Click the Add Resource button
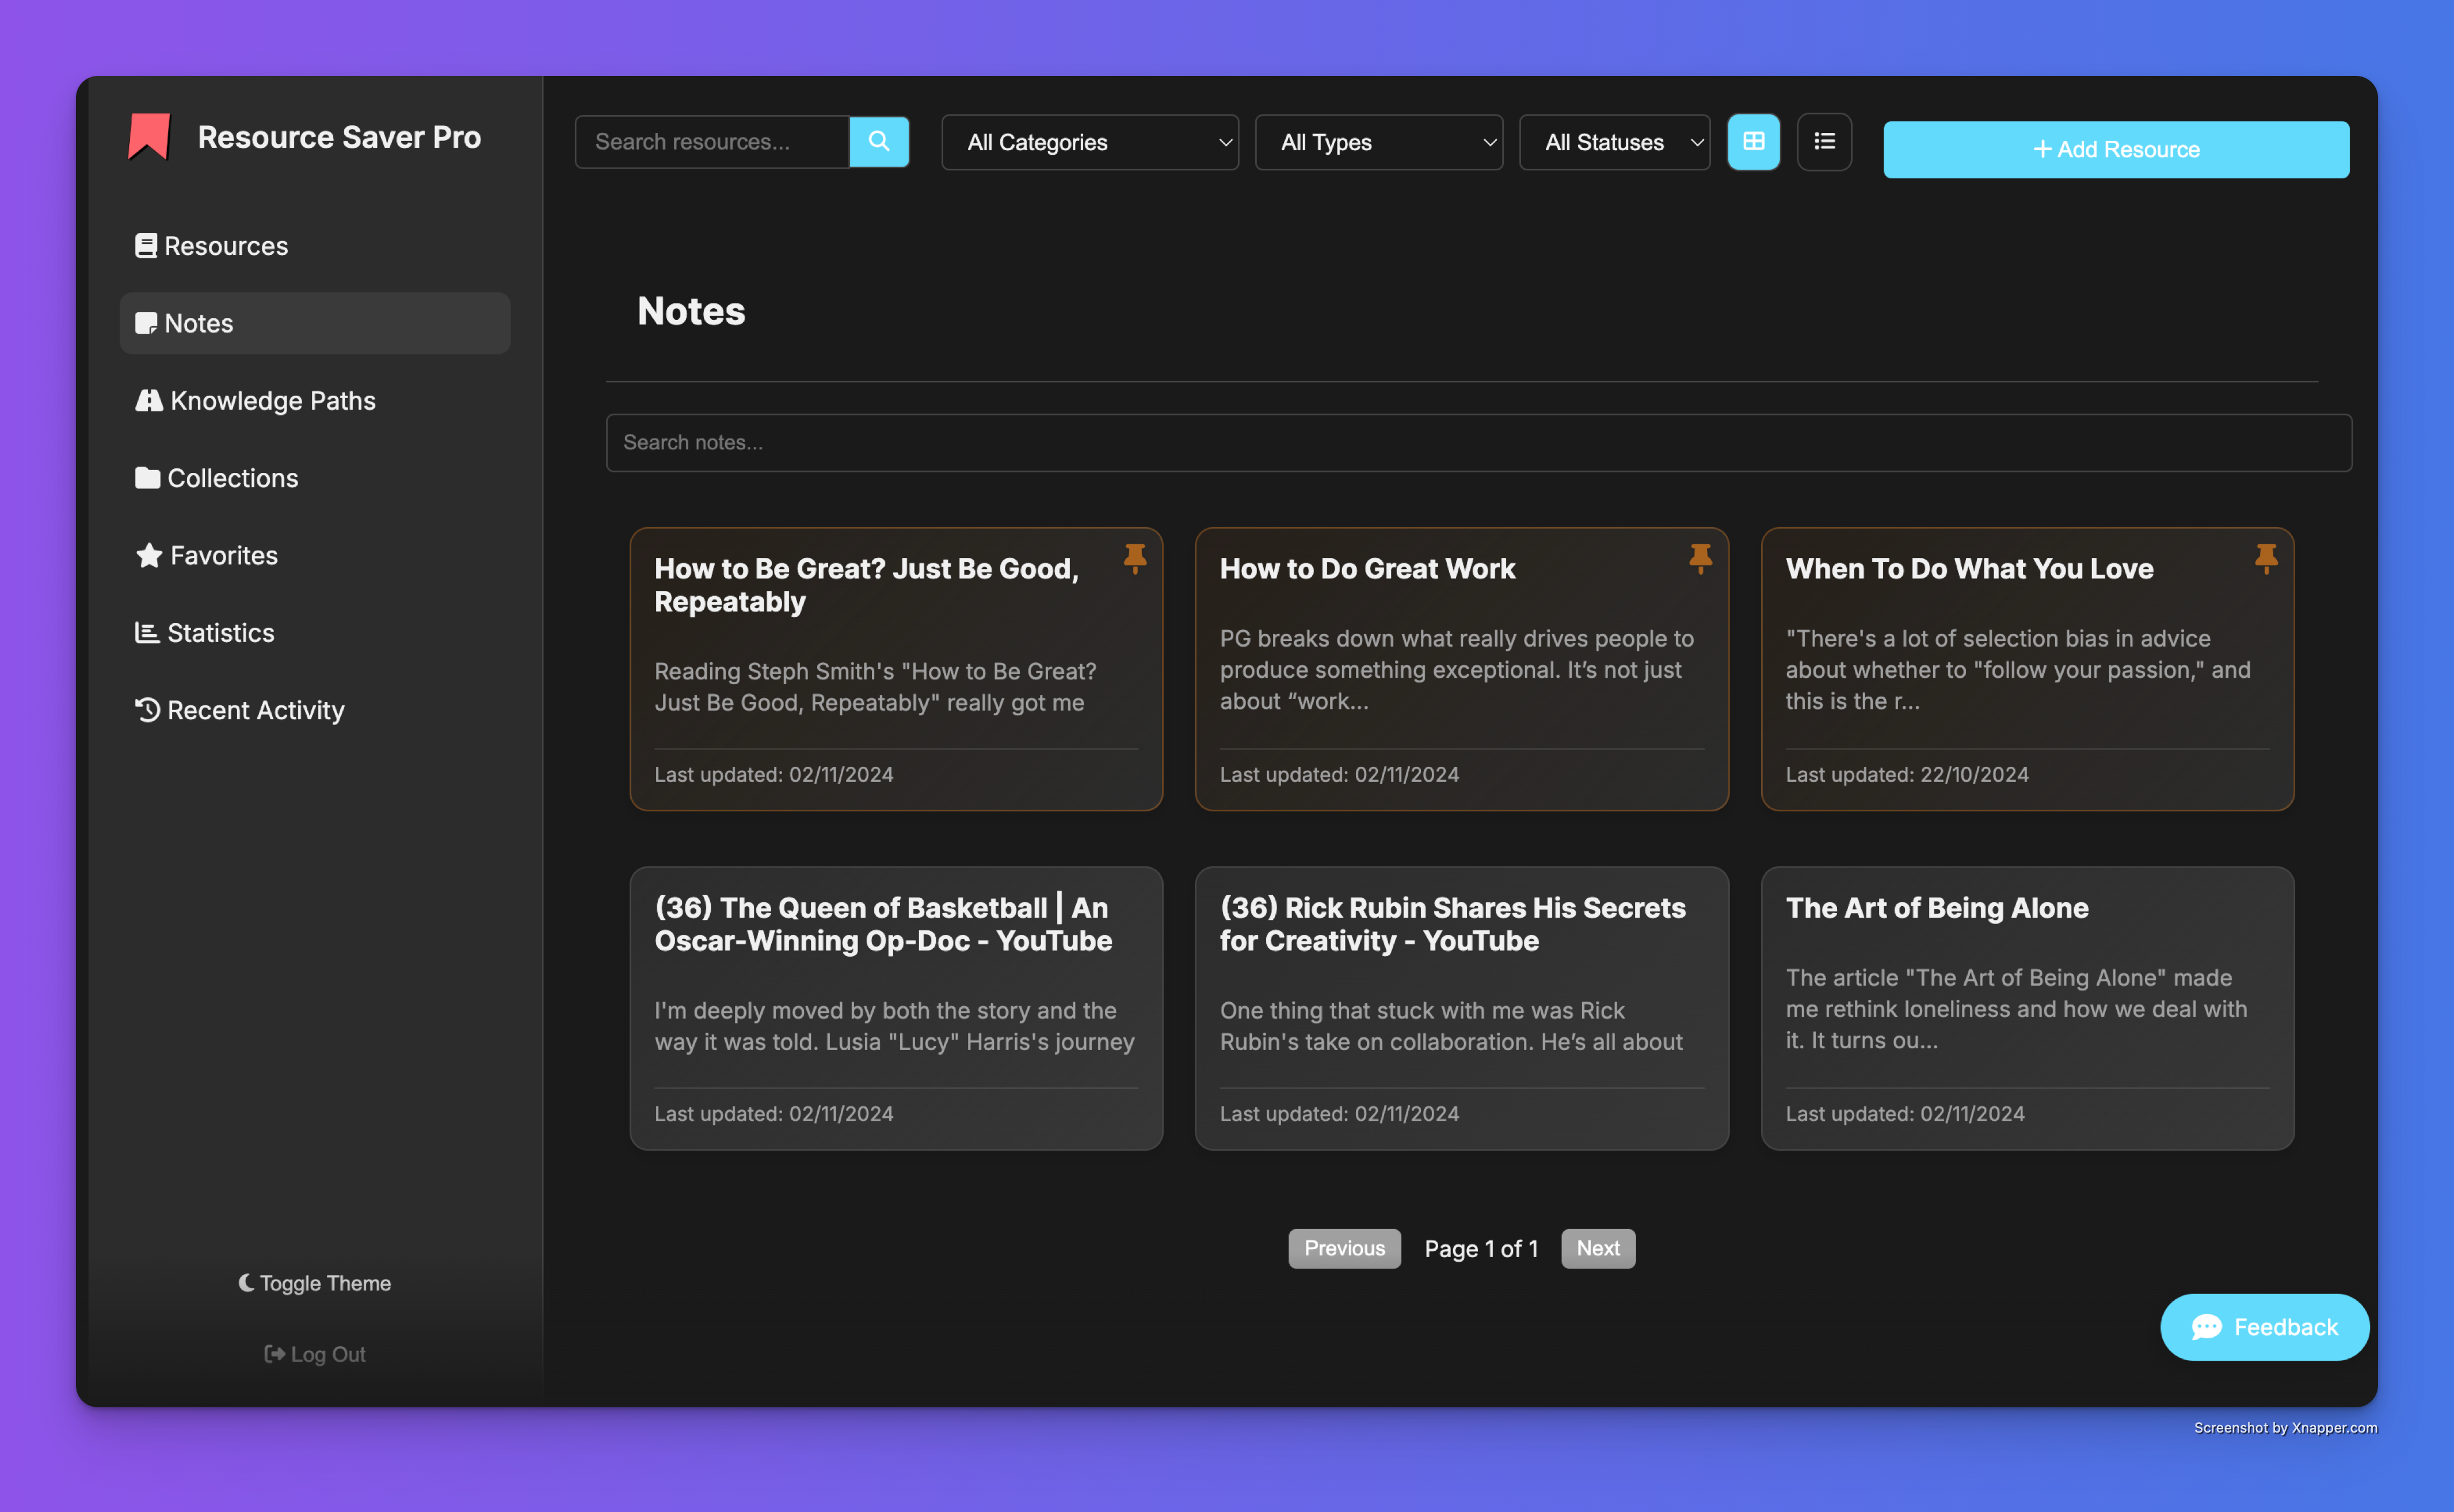This screenshot has width=2454, height=1512. 2115,150
